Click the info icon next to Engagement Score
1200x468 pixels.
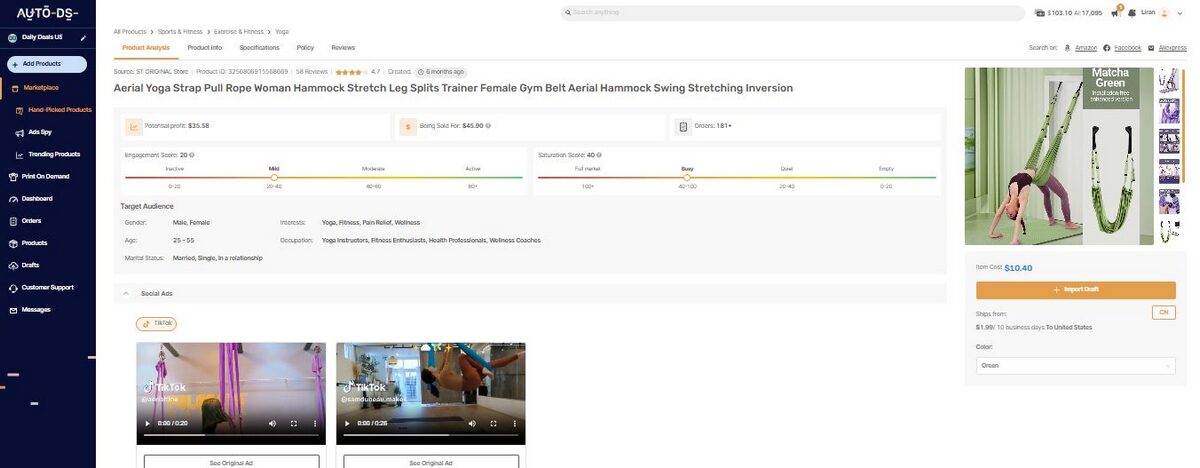(192, 155)
